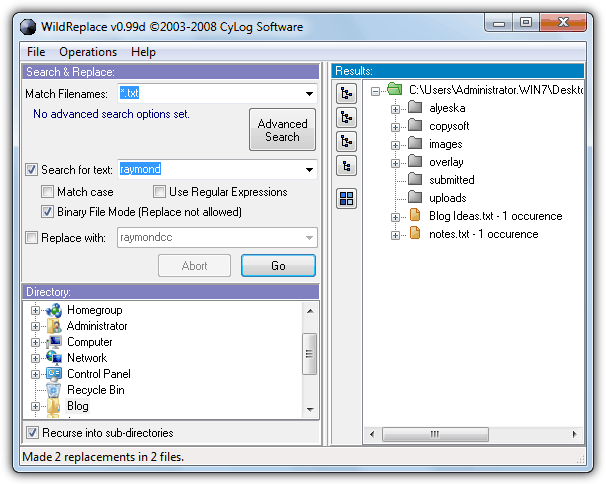Click the Directory list scroll-down arrow

point(310,409)
